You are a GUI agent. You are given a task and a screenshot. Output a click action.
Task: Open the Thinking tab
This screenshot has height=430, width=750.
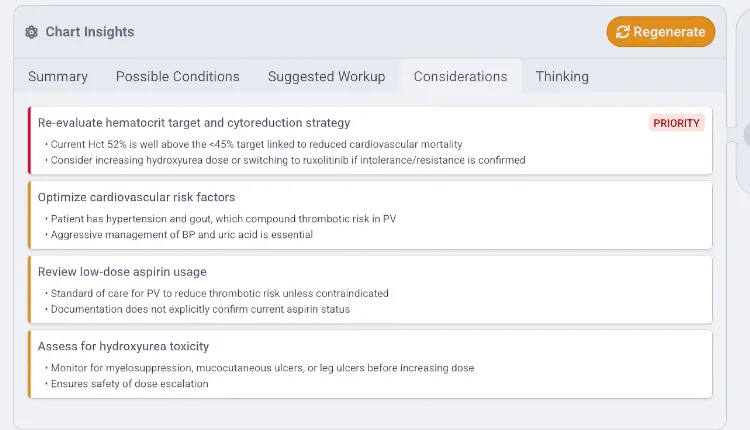pos(562,77)
